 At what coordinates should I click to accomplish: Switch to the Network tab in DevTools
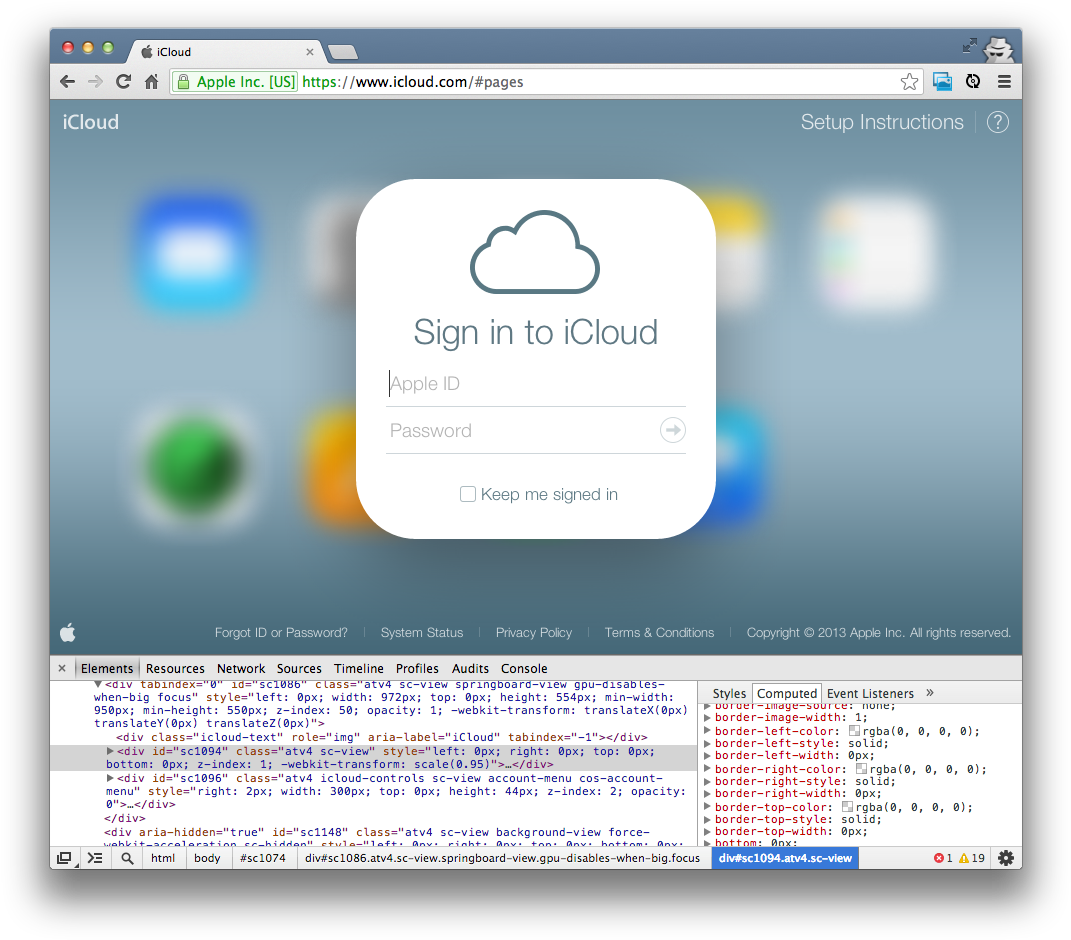241,668
